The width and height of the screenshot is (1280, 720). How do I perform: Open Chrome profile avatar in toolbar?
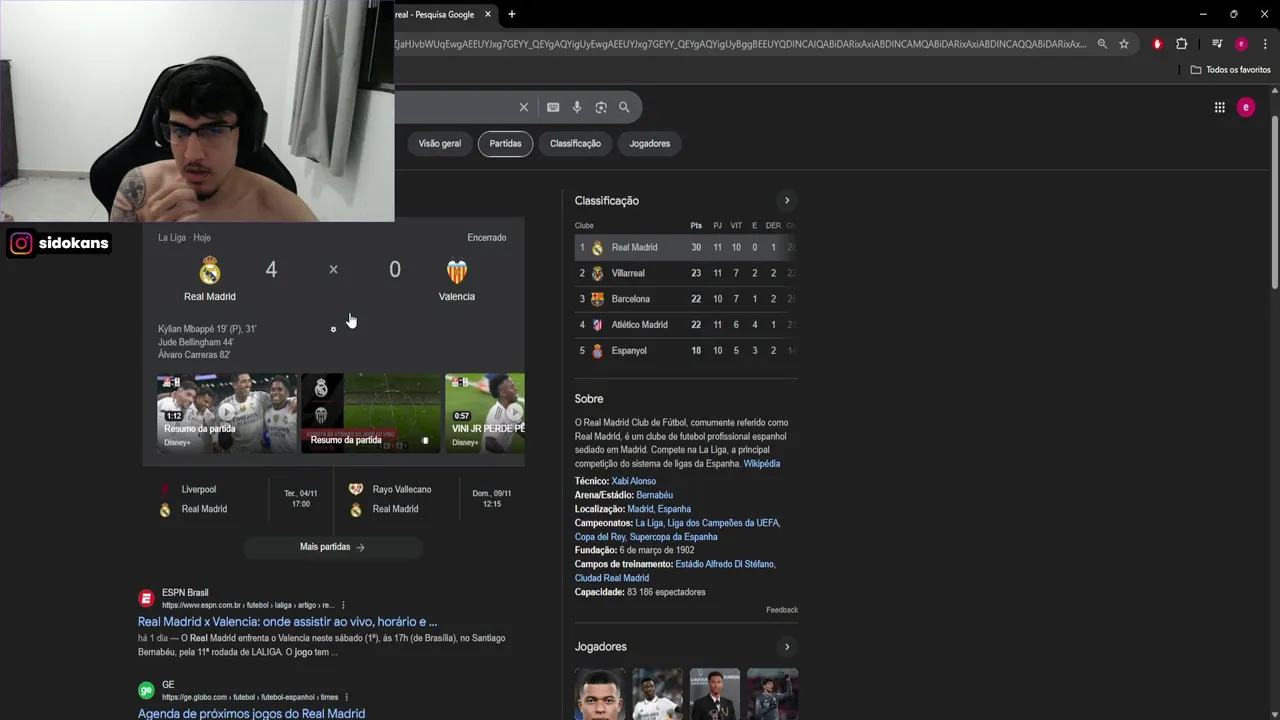(1241, 44)
